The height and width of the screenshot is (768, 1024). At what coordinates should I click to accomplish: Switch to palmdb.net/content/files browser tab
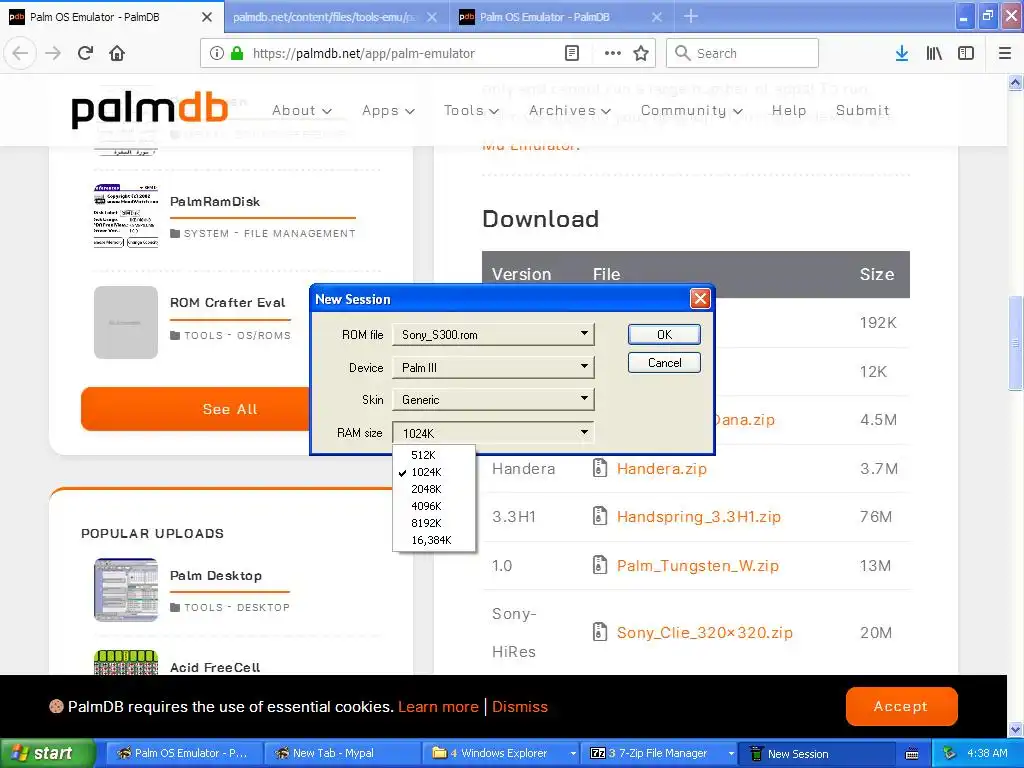[325, 17]
